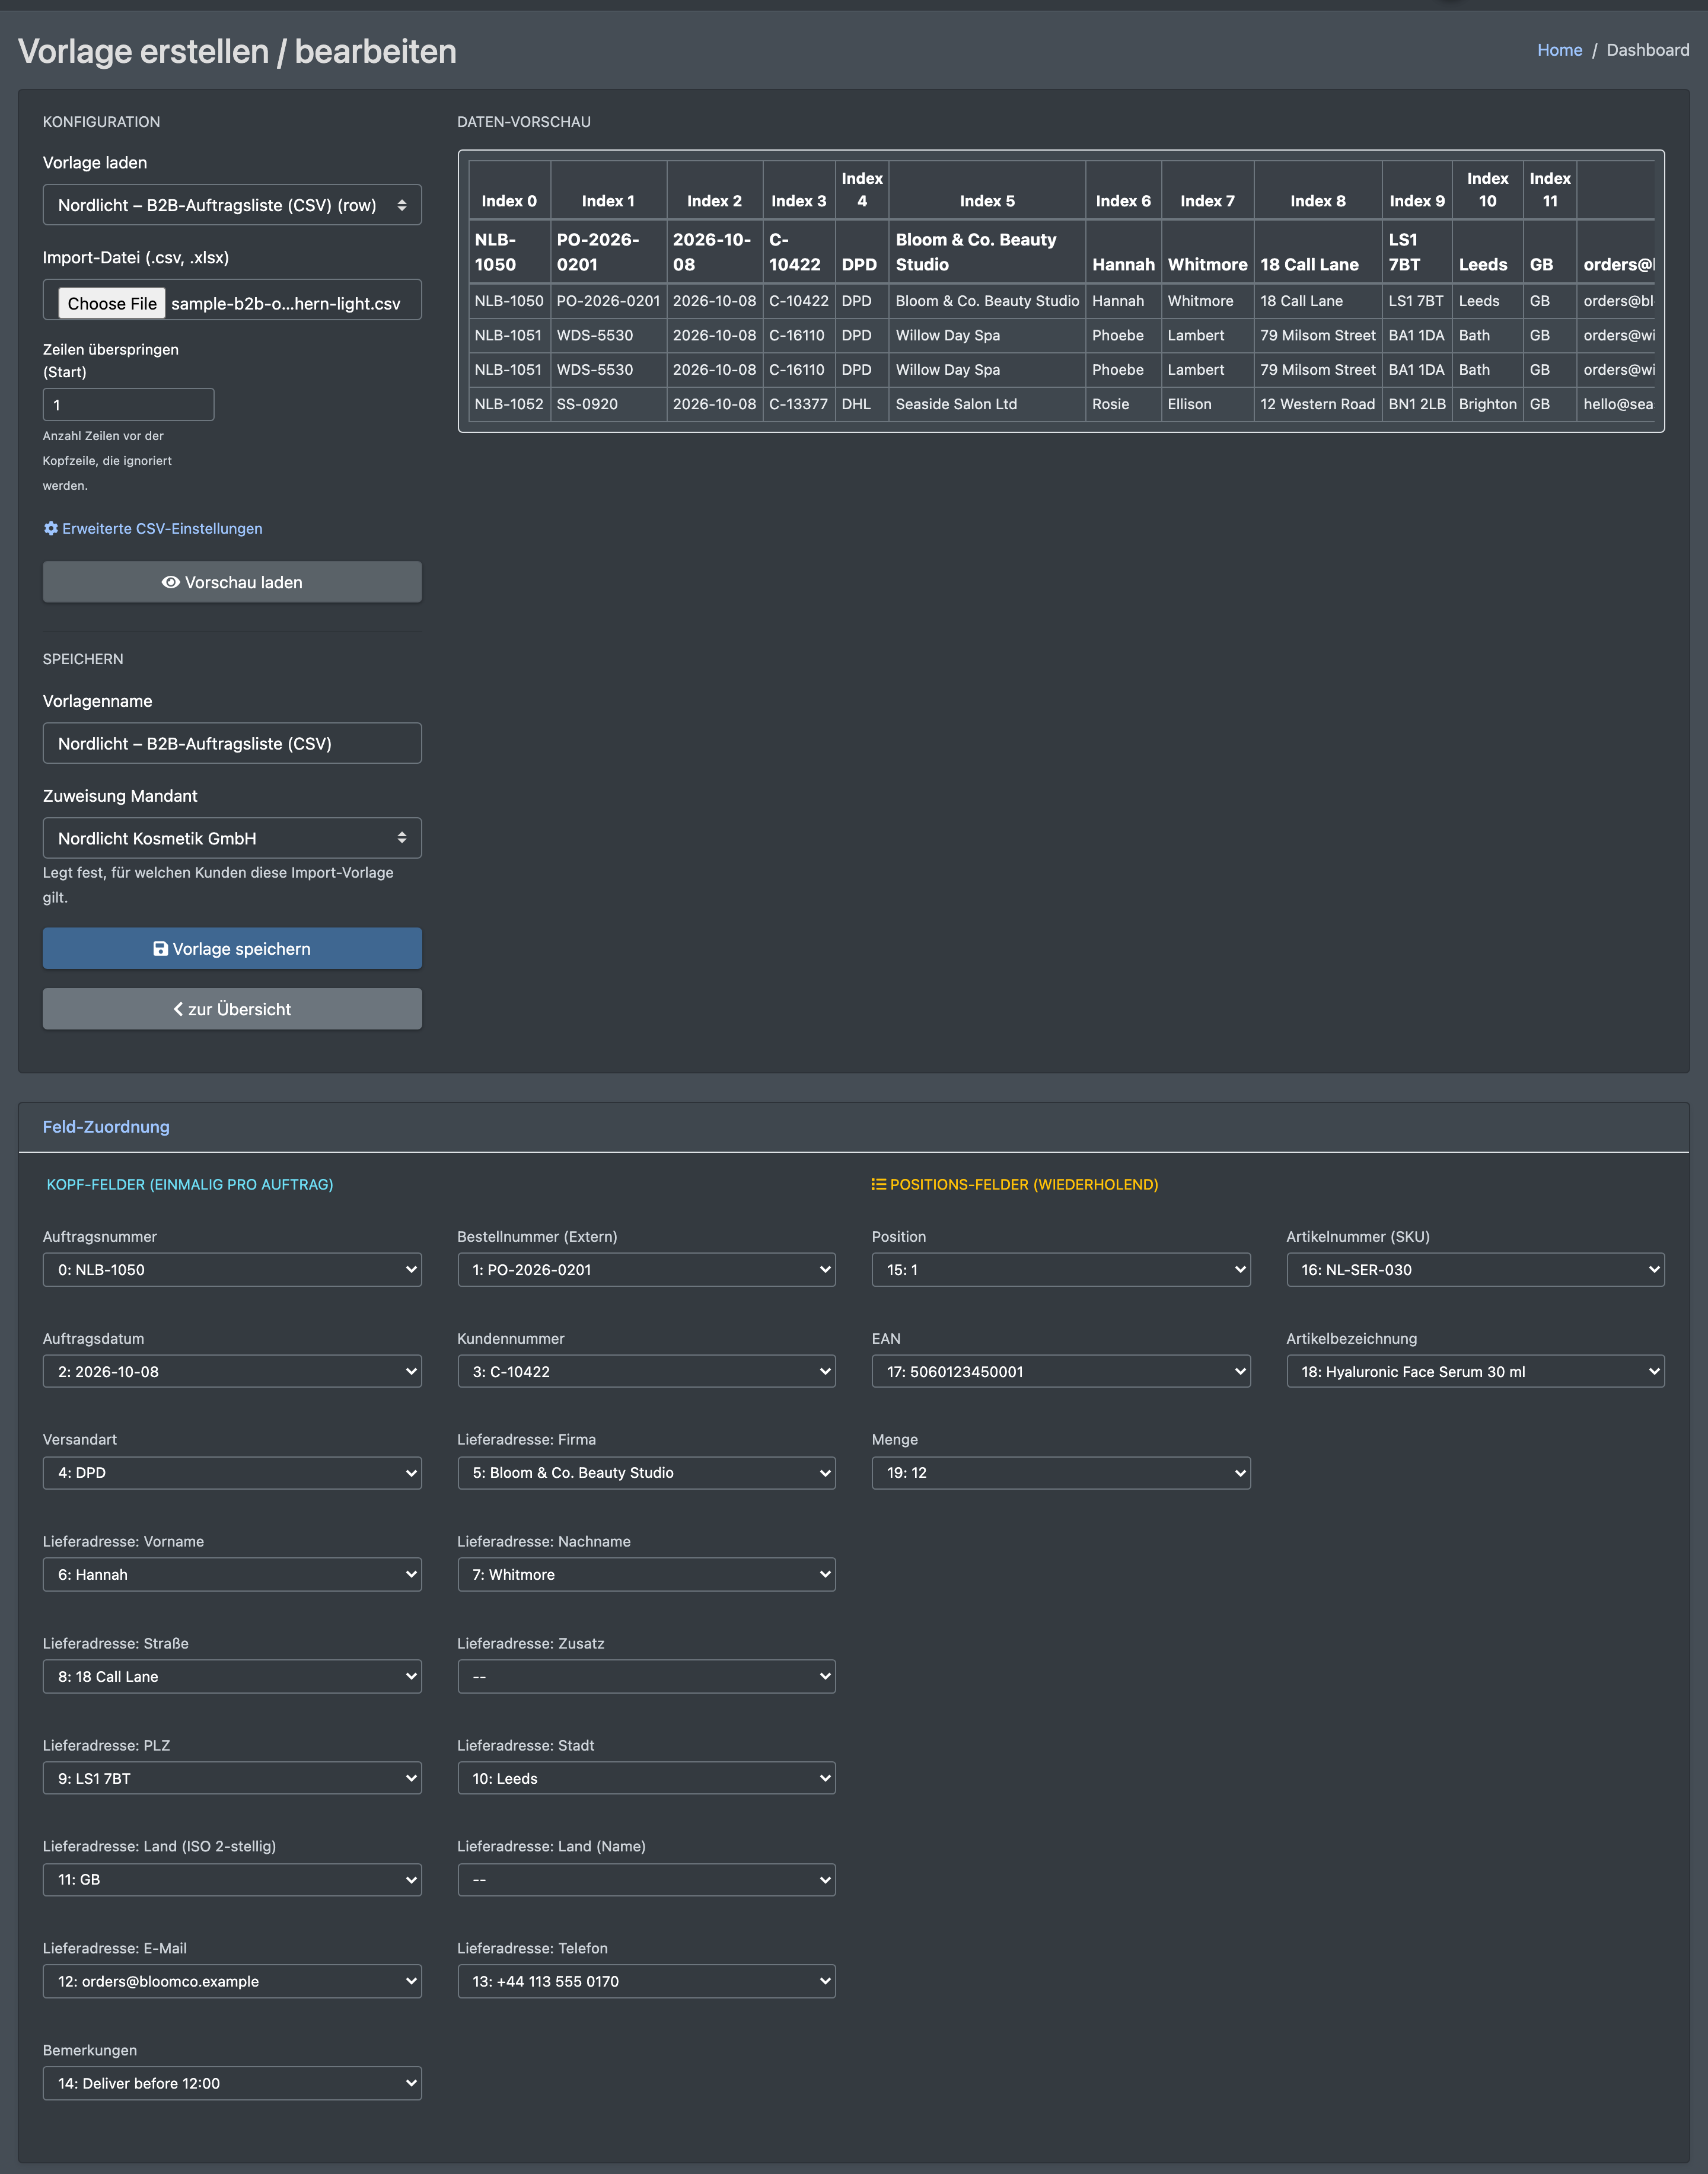Open the Lieferadresse: Nachname dropdown
This screenshot has width=1708, height=2174.
[x=646, y=1575]
